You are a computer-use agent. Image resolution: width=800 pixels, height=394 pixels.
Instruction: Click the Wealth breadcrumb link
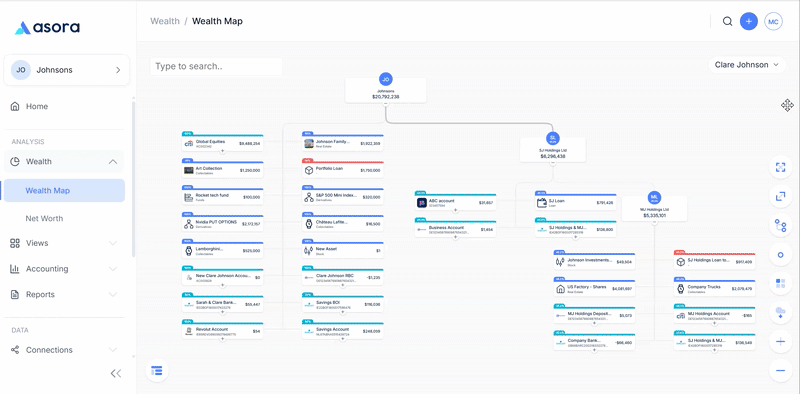[x=165, y=21]
